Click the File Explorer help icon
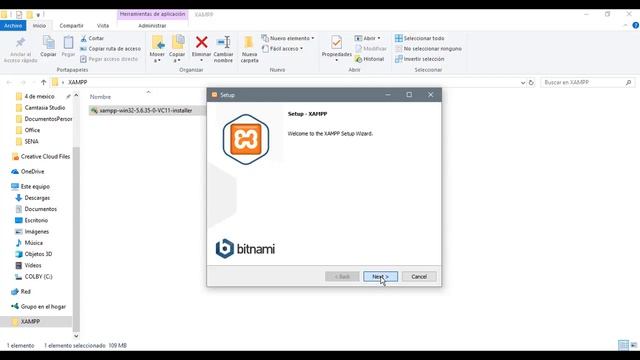The image size is (640, 360). tap(636, 25)
